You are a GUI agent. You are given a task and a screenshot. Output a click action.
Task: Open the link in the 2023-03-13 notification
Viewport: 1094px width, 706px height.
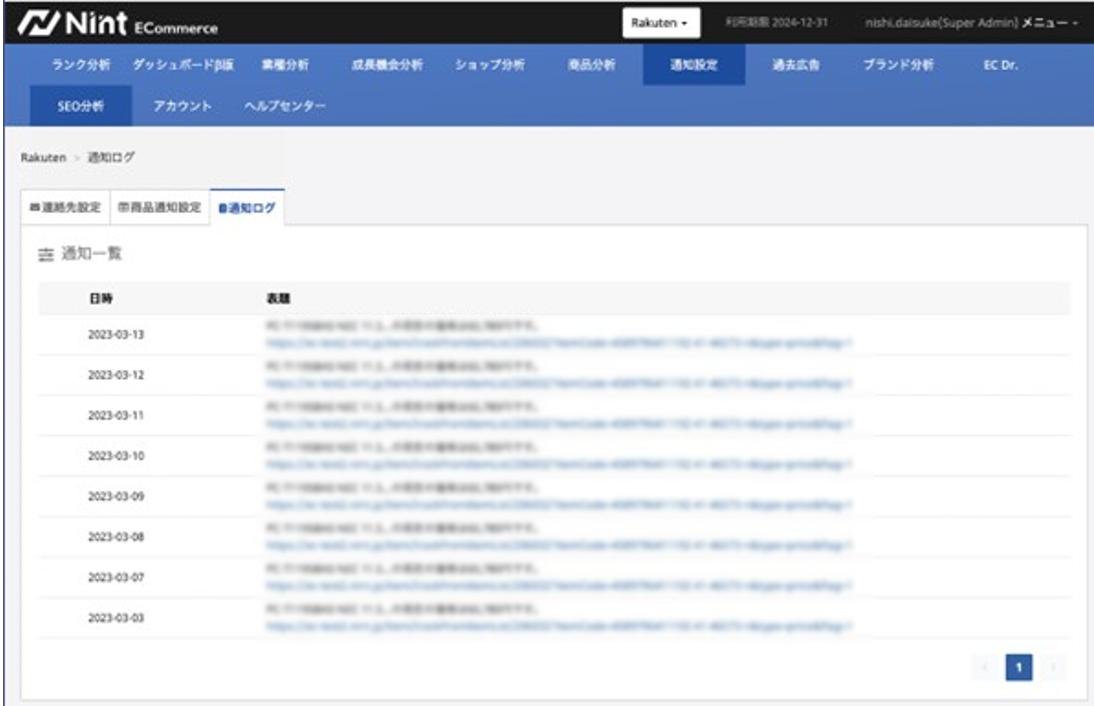(x=558, y=343)
